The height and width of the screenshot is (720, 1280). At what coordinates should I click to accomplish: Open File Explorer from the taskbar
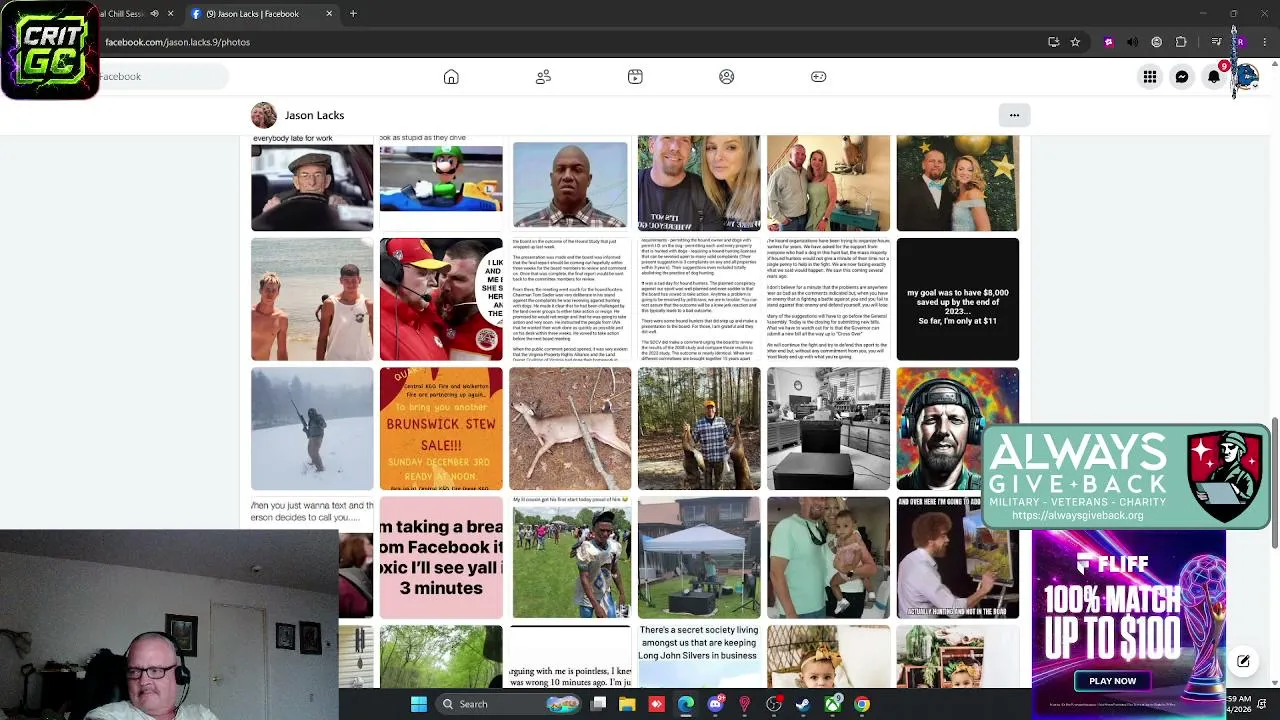coord(627,704)
